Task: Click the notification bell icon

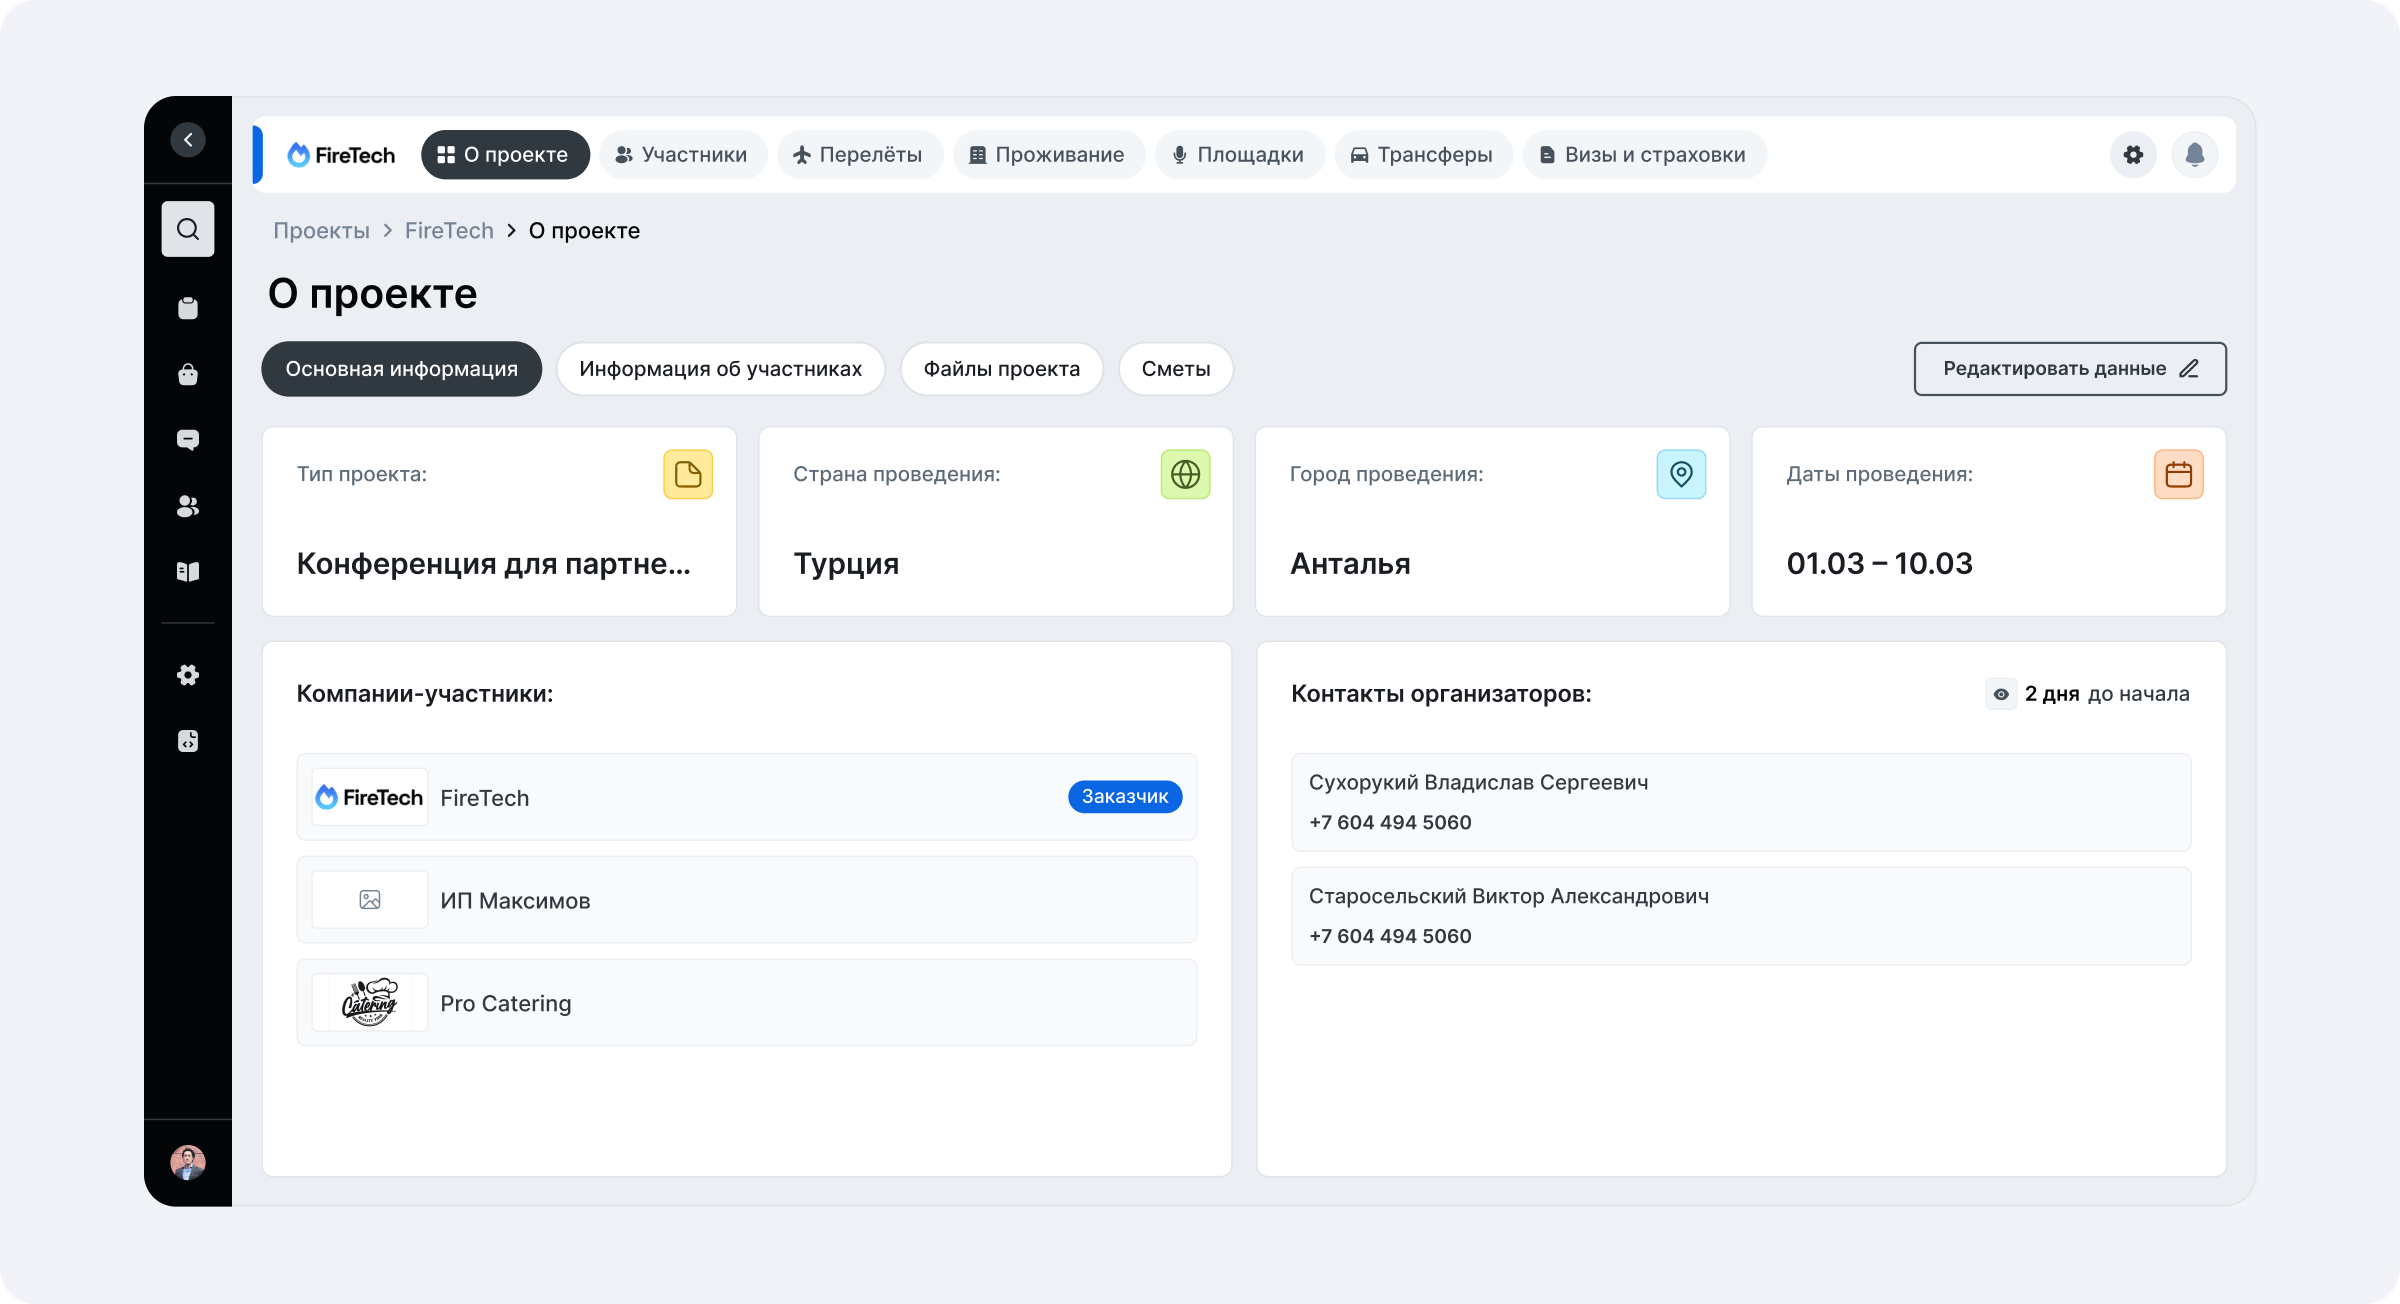Action: click(2195, 155)
